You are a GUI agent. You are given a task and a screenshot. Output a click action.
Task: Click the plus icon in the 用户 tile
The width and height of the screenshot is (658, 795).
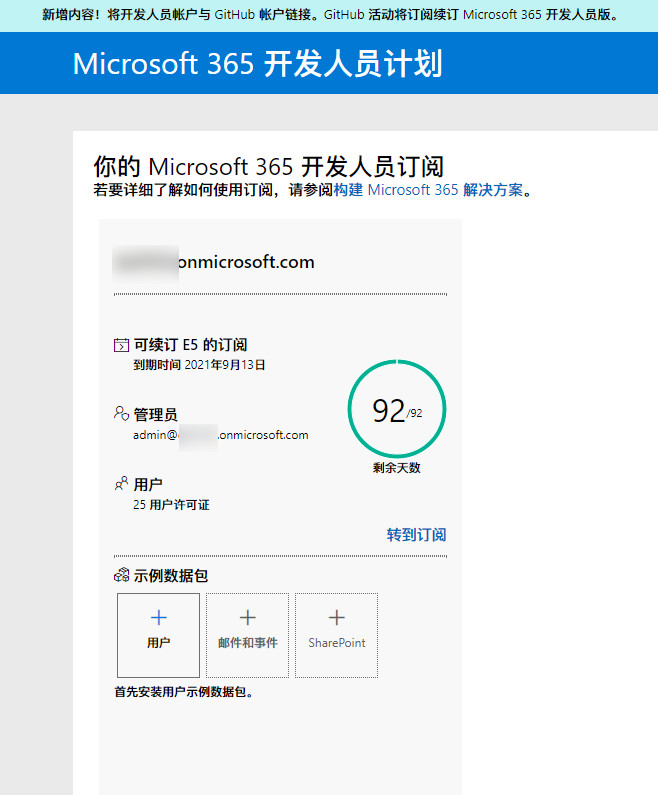(159, 618)
